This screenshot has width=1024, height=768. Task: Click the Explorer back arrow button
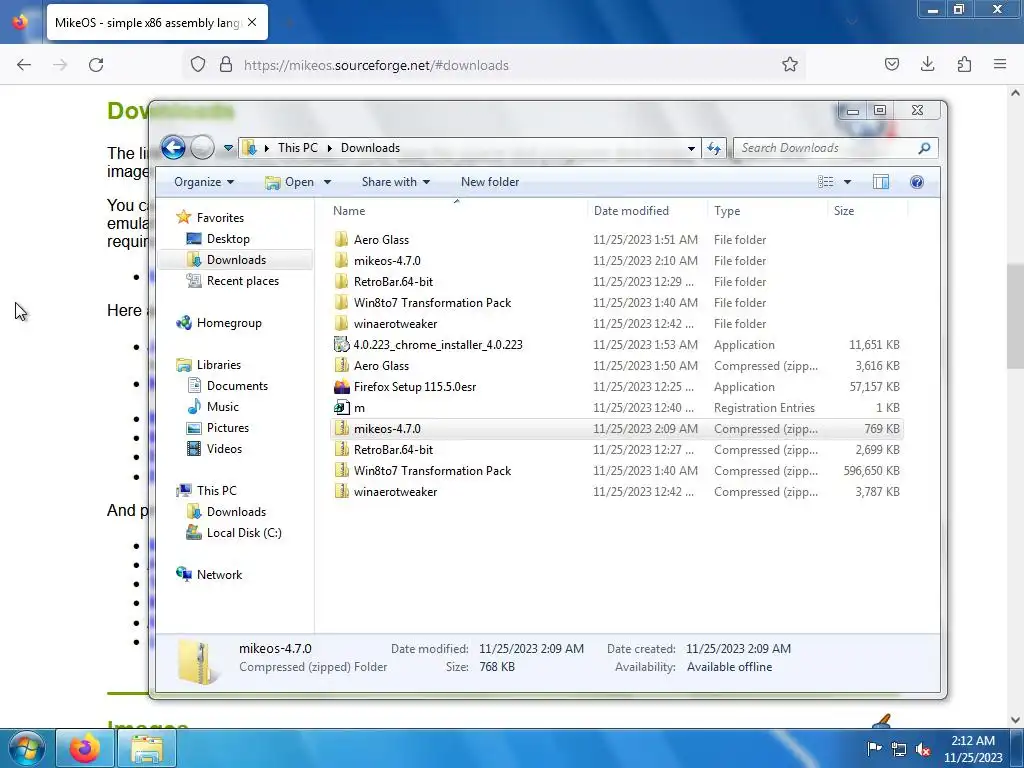pyautogui.click(x=173, y=148)
